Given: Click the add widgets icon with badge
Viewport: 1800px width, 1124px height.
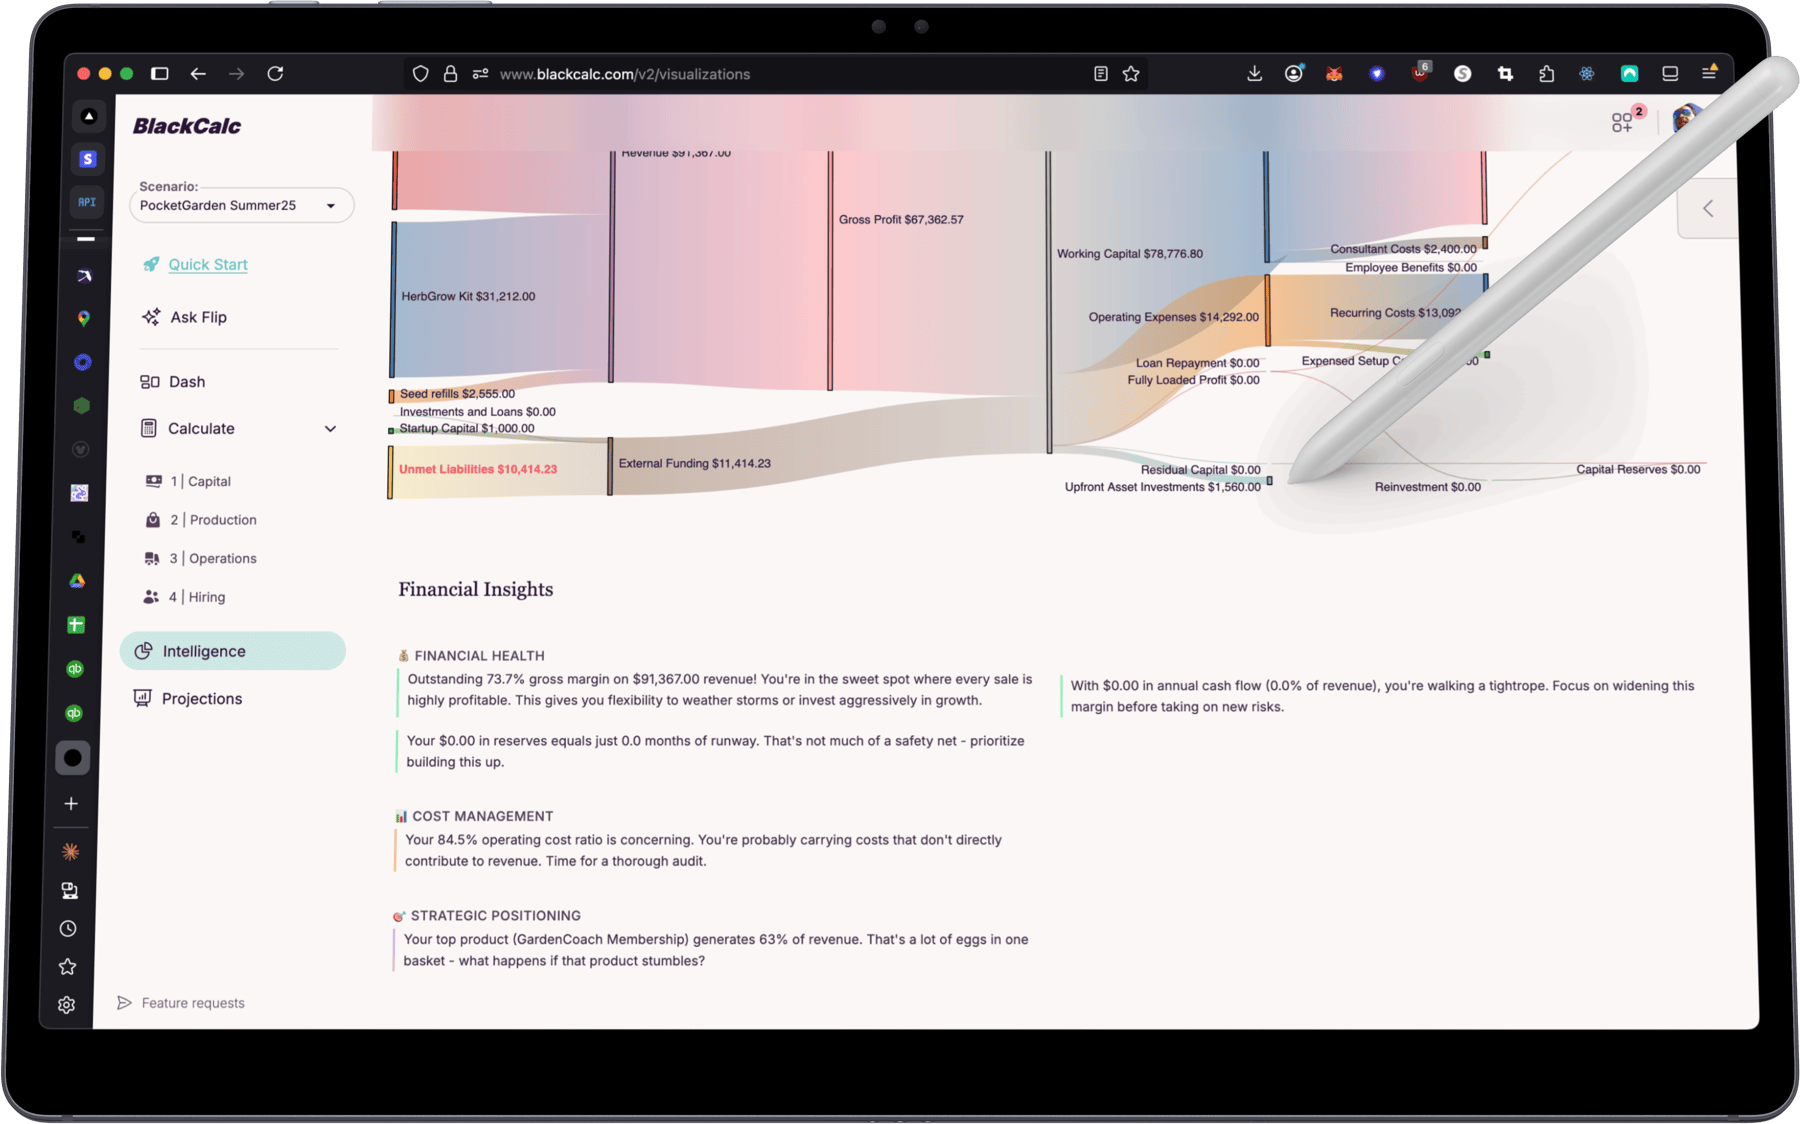Looking at the screenshot, I should click(1623, 122).
